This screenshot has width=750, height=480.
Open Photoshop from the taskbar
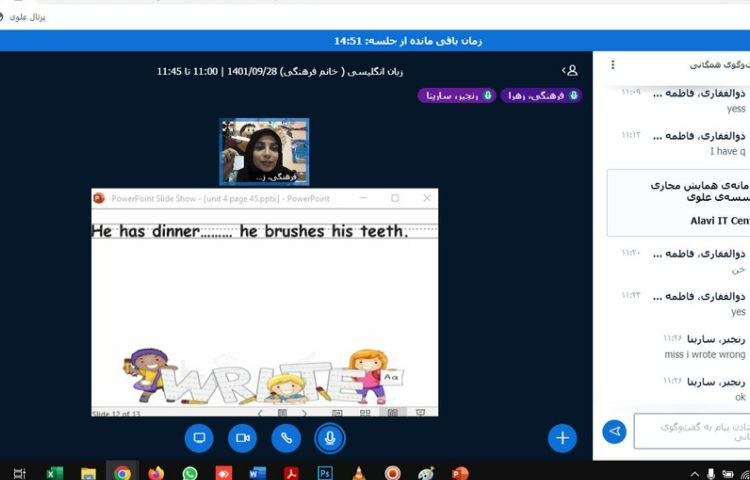[x=325, y=473]
